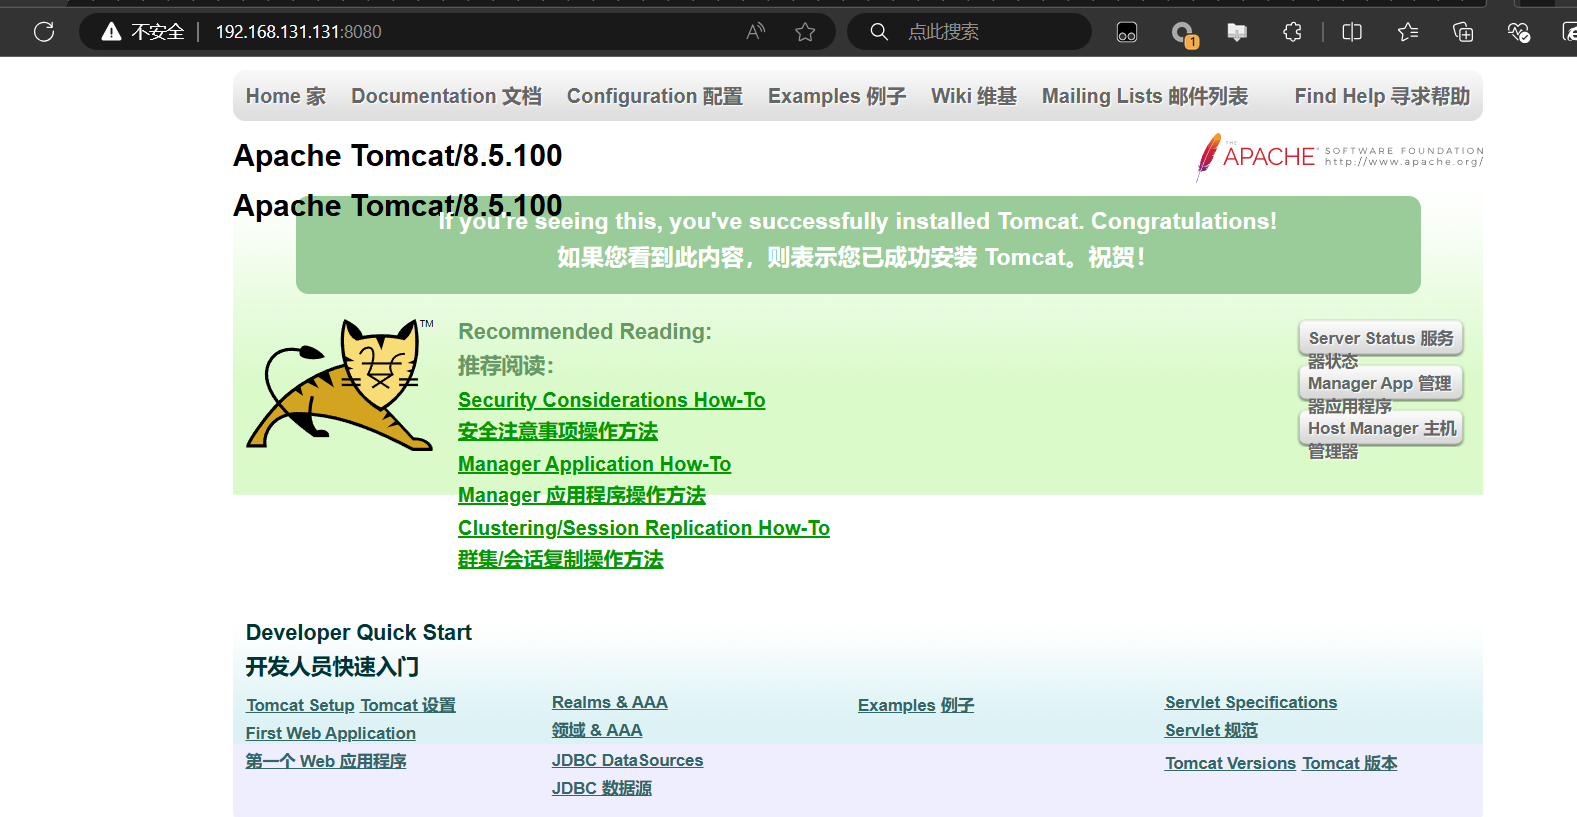Open the Collections icon
1577x817 pixels.
click(x=1463, y=32)
